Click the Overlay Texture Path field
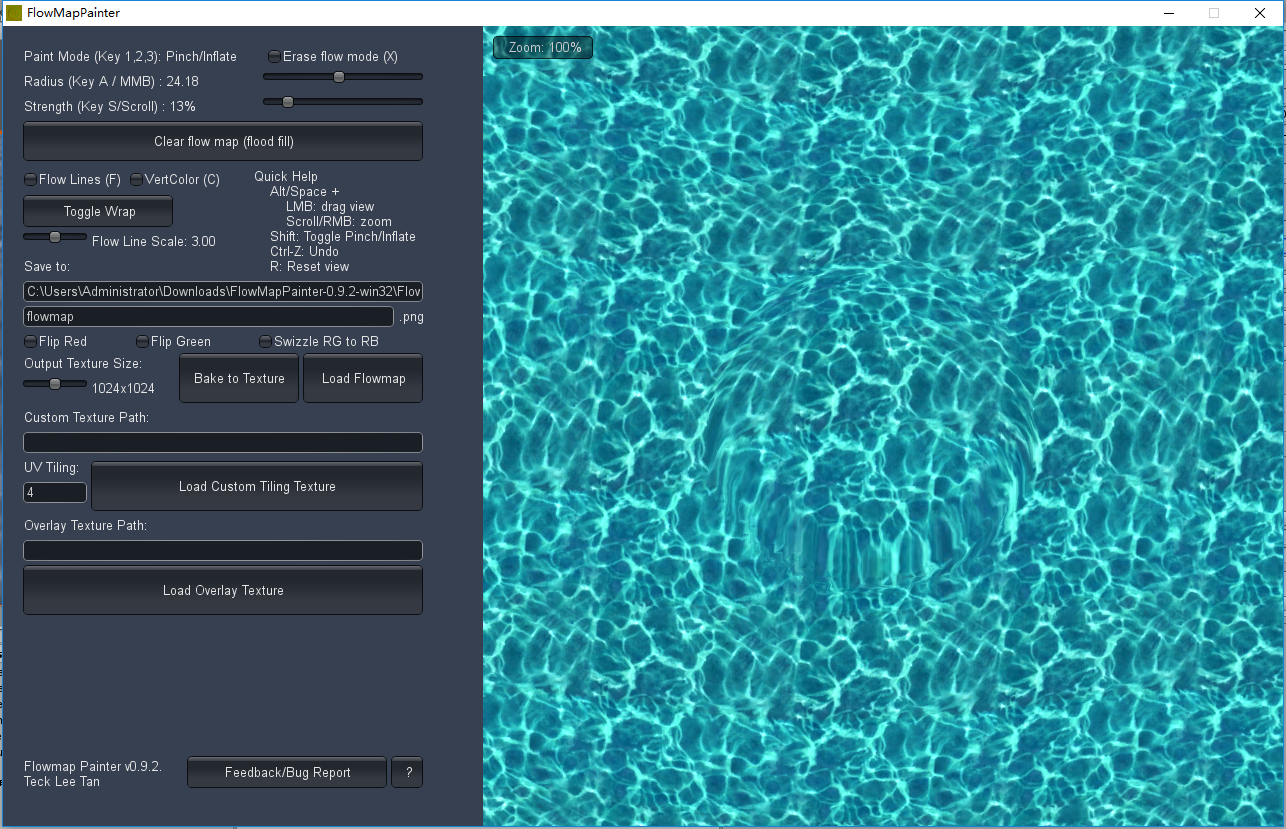Image resolution: width=1286 pixels, height=829 pixels. (223, 551)
